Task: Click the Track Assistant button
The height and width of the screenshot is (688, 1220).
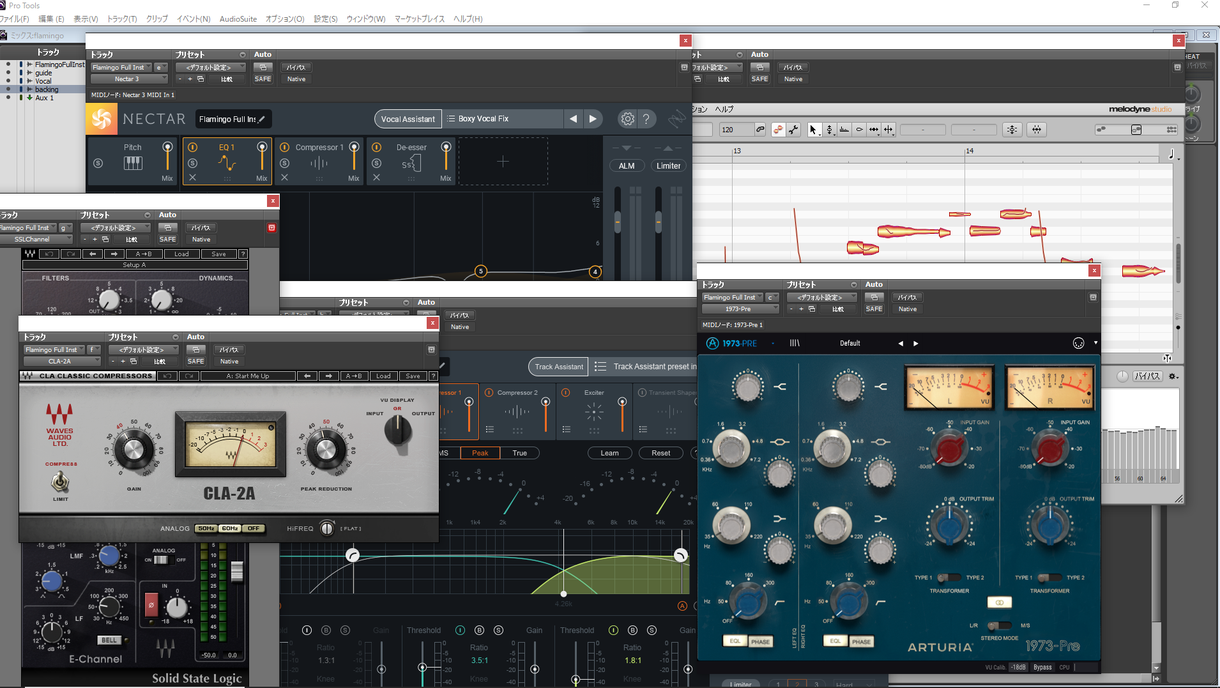Action: [x=559, y=367]
